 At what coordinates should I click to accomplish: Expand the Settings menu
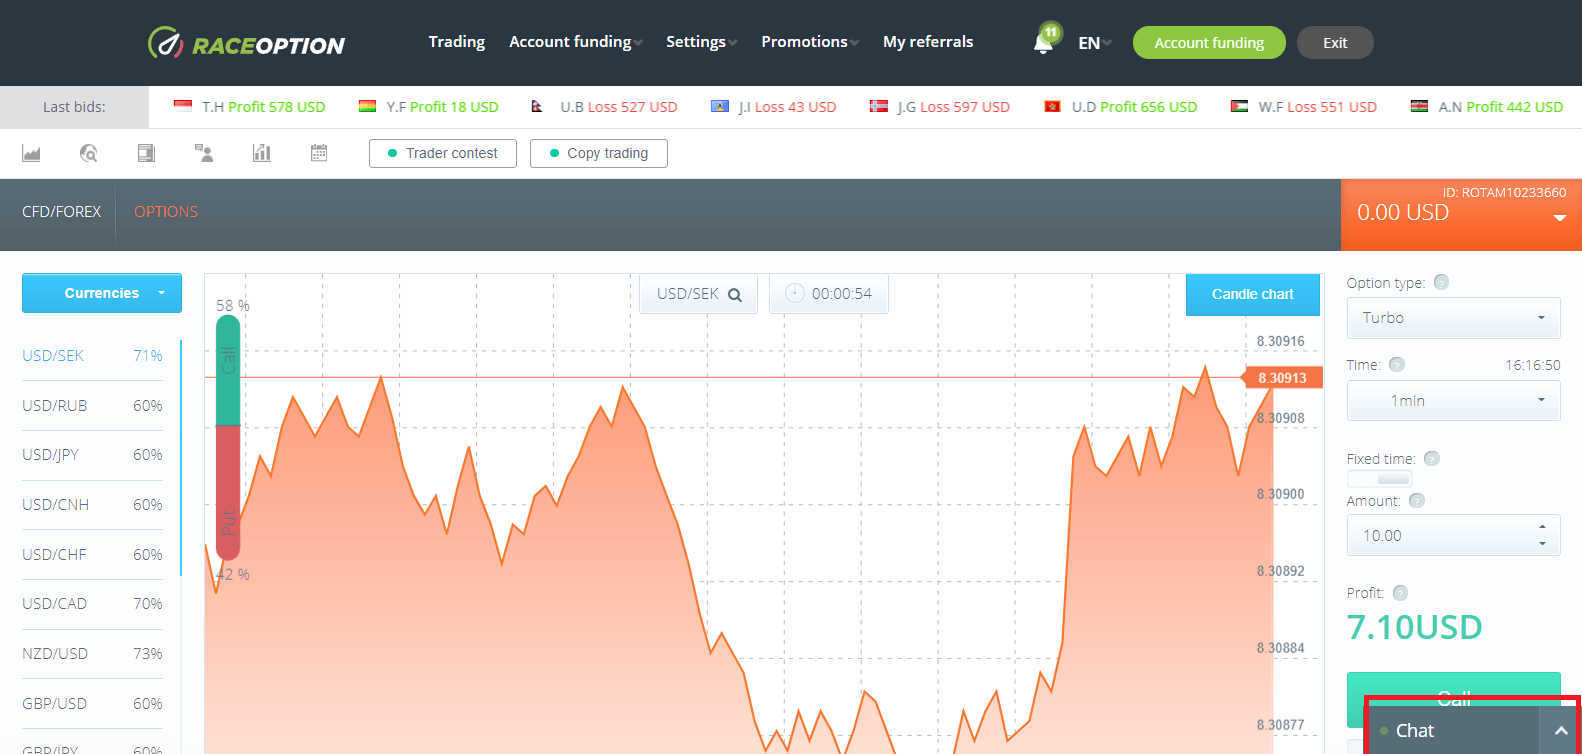click(701, 42)
